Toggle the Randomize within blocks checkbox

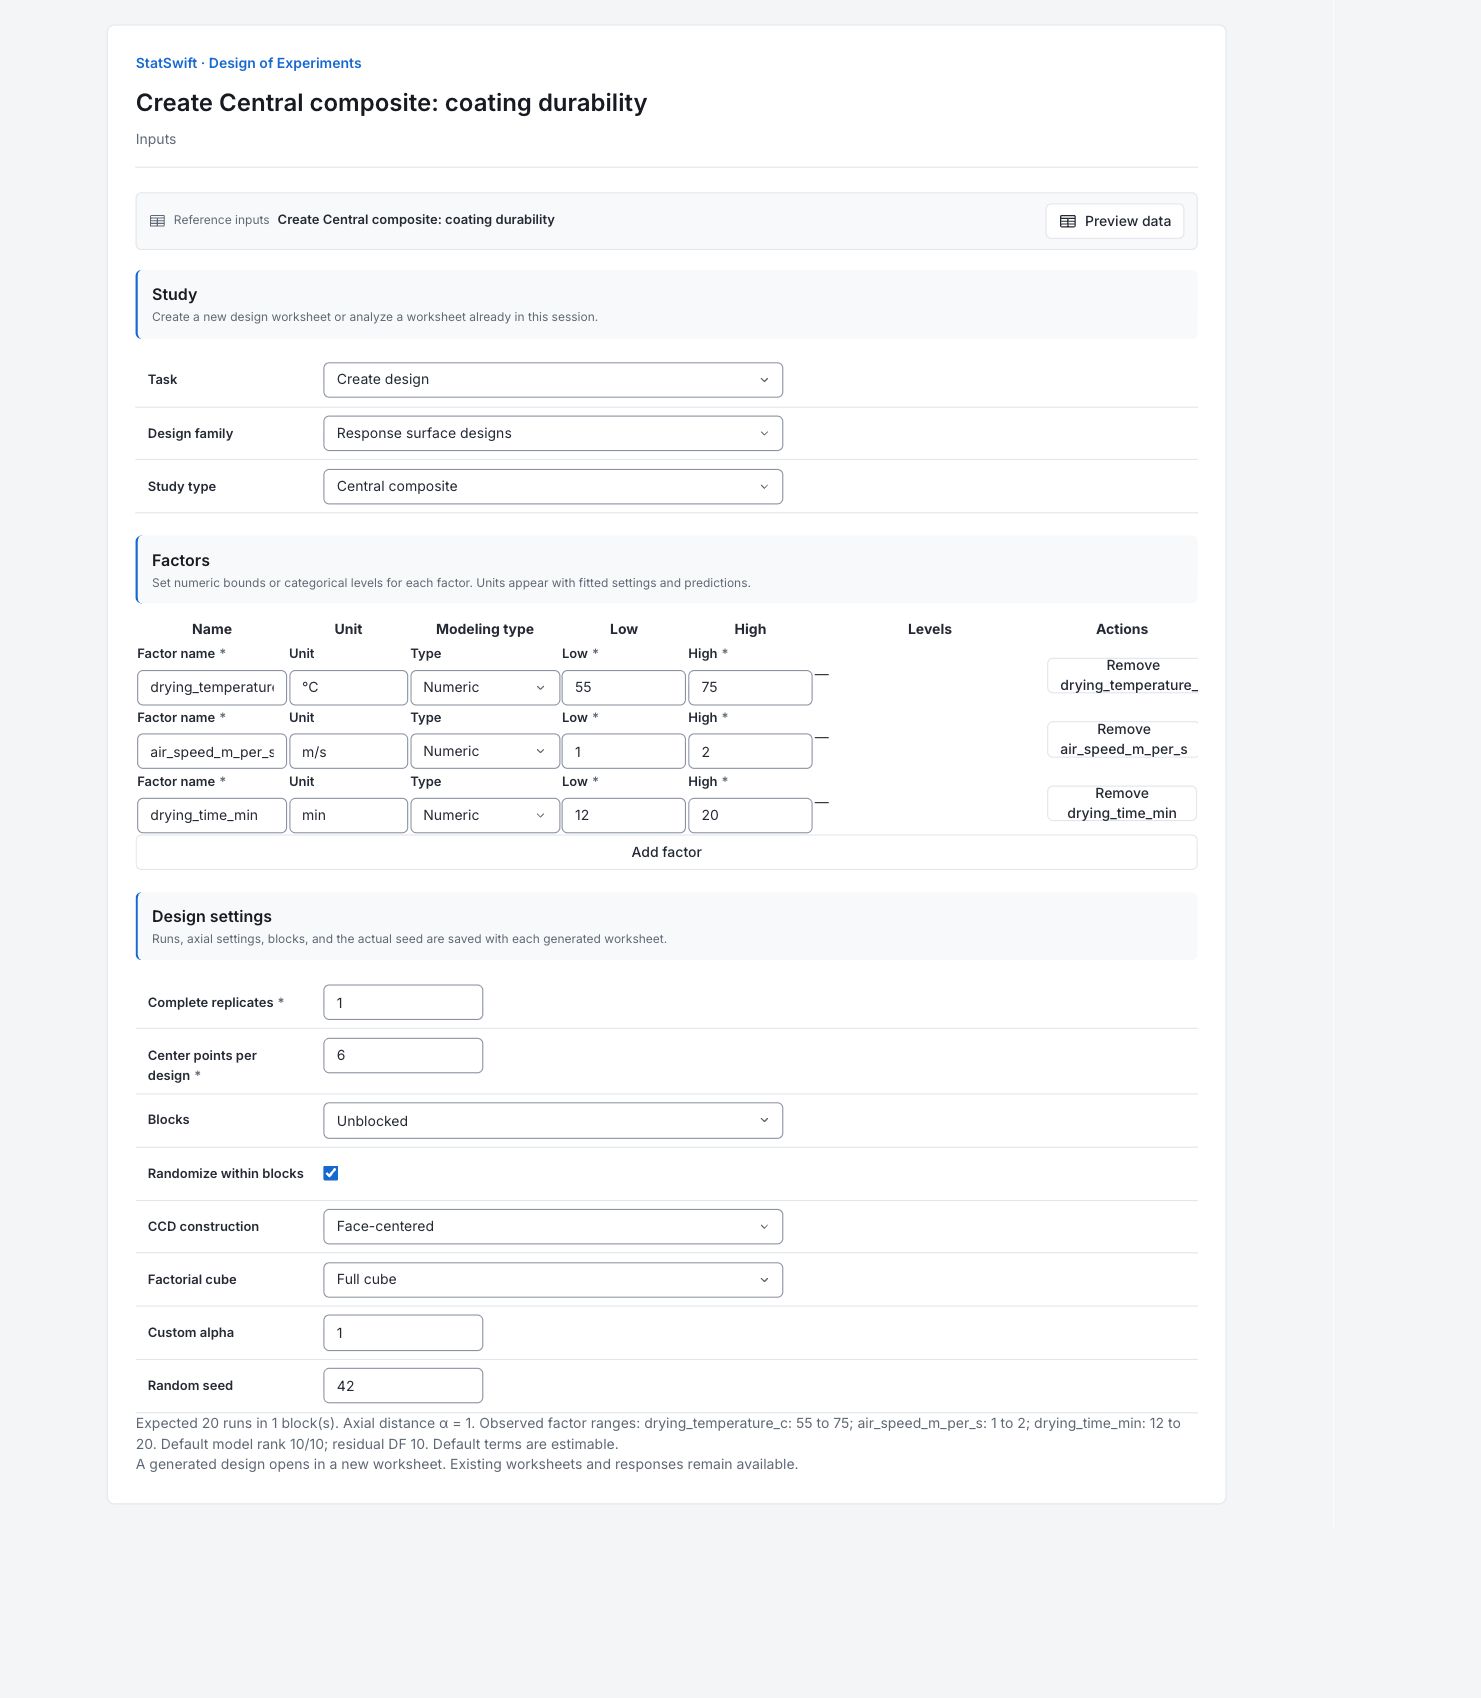(x=331, y=1173)
